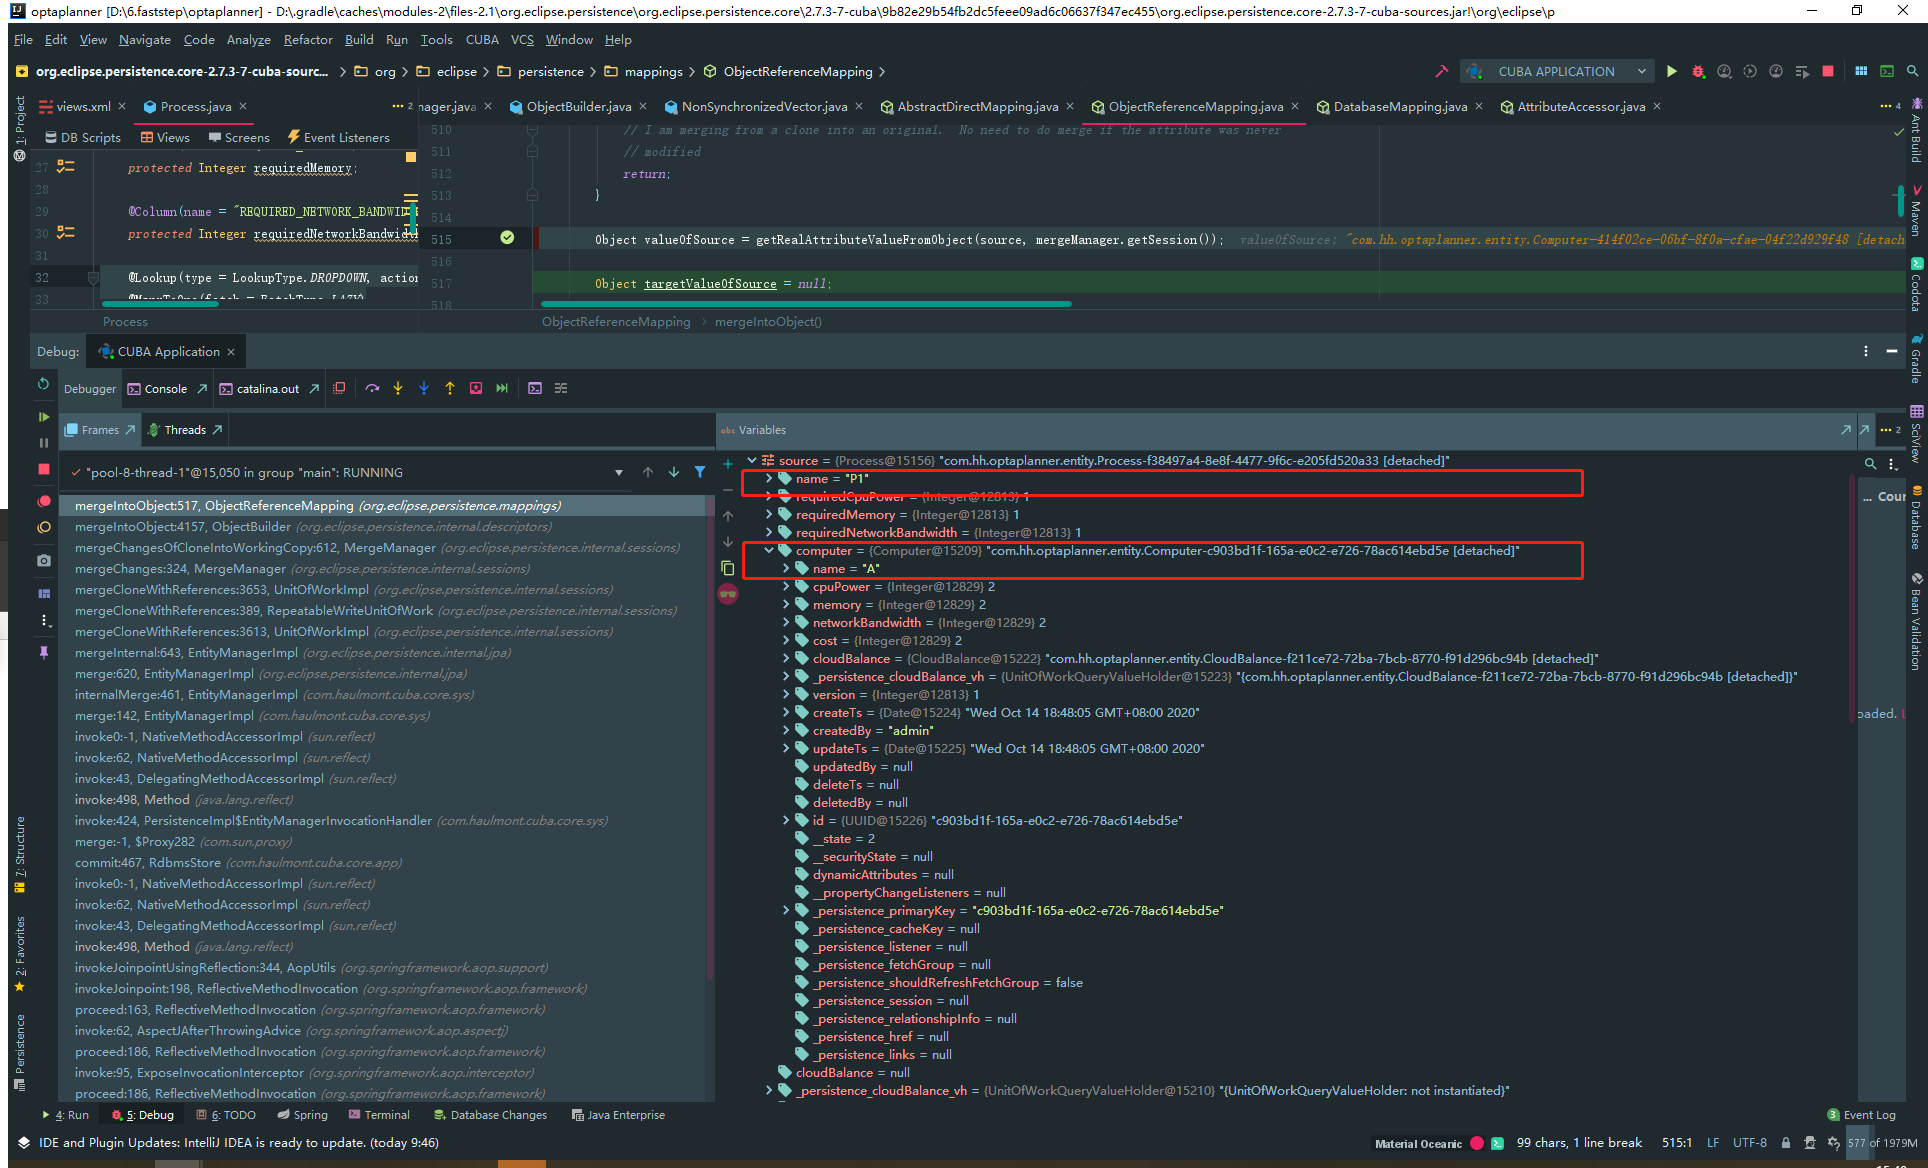This screenshot has height=1168, width=1928.
Task: Expand the id UUID variable
Action: (786, 820)
